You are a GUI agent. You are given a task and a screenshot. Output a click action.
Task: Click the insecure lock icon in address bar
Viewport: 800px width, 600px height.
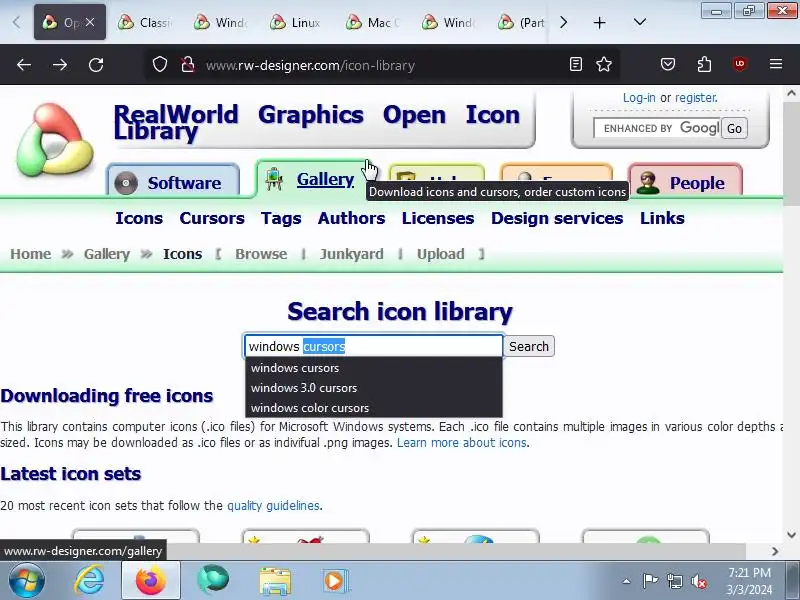[x=188, y=64]
